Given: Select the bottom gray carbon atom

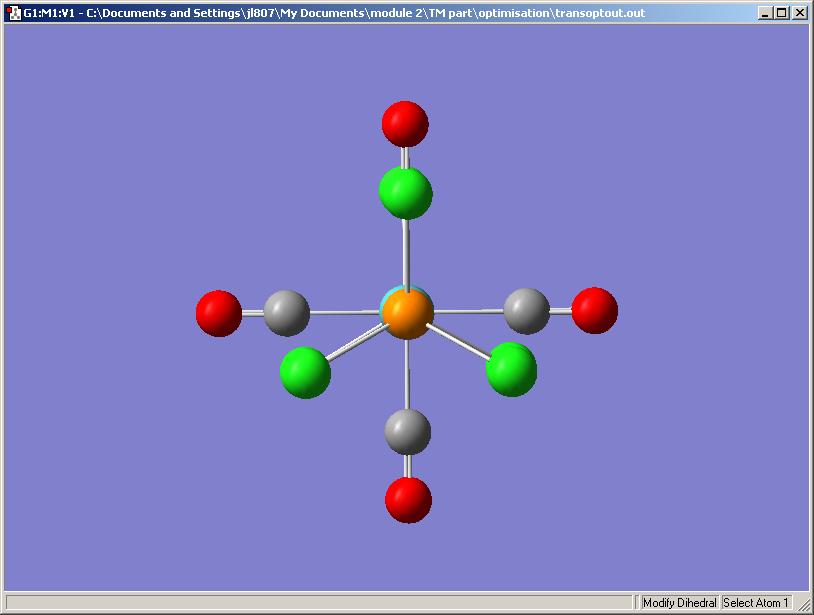Looking at the screenshot, I should [x=408, y=432].
